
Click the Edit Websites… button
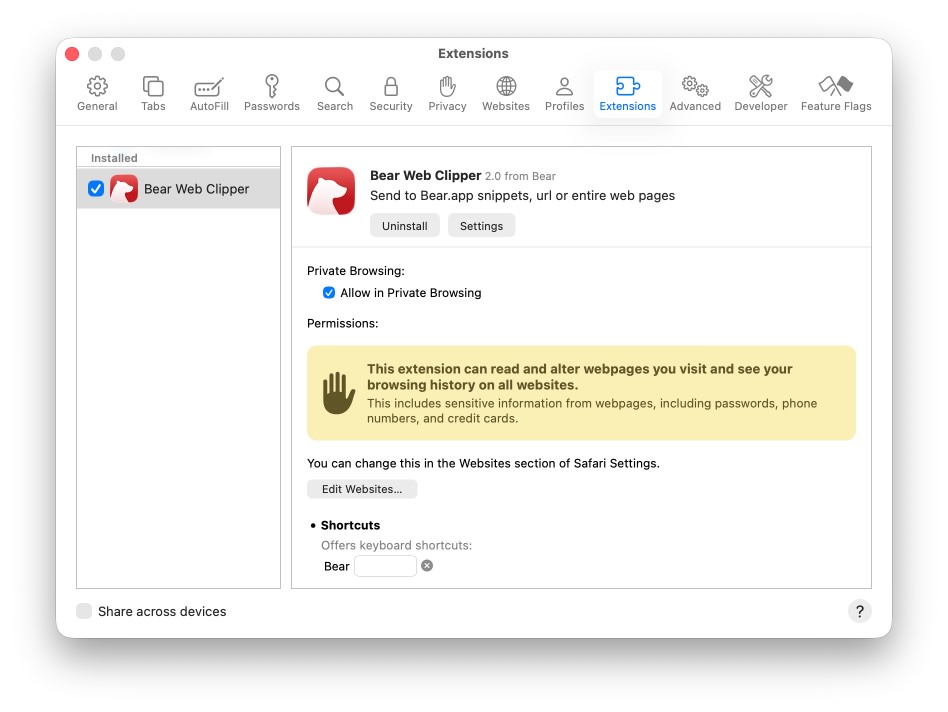click(x=362, y=489)
